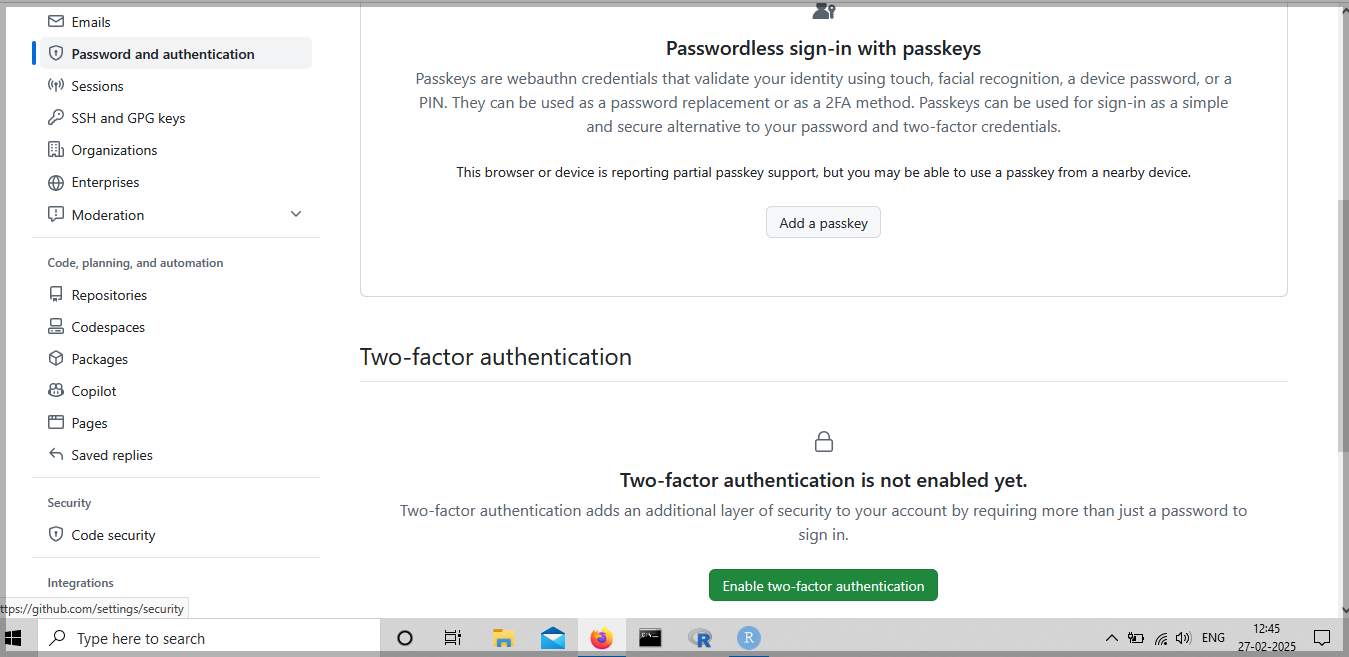Expand the Moderation chevron
This screenshot has width=1349, height=657.
pyautogui.click(x=296, y=214)
